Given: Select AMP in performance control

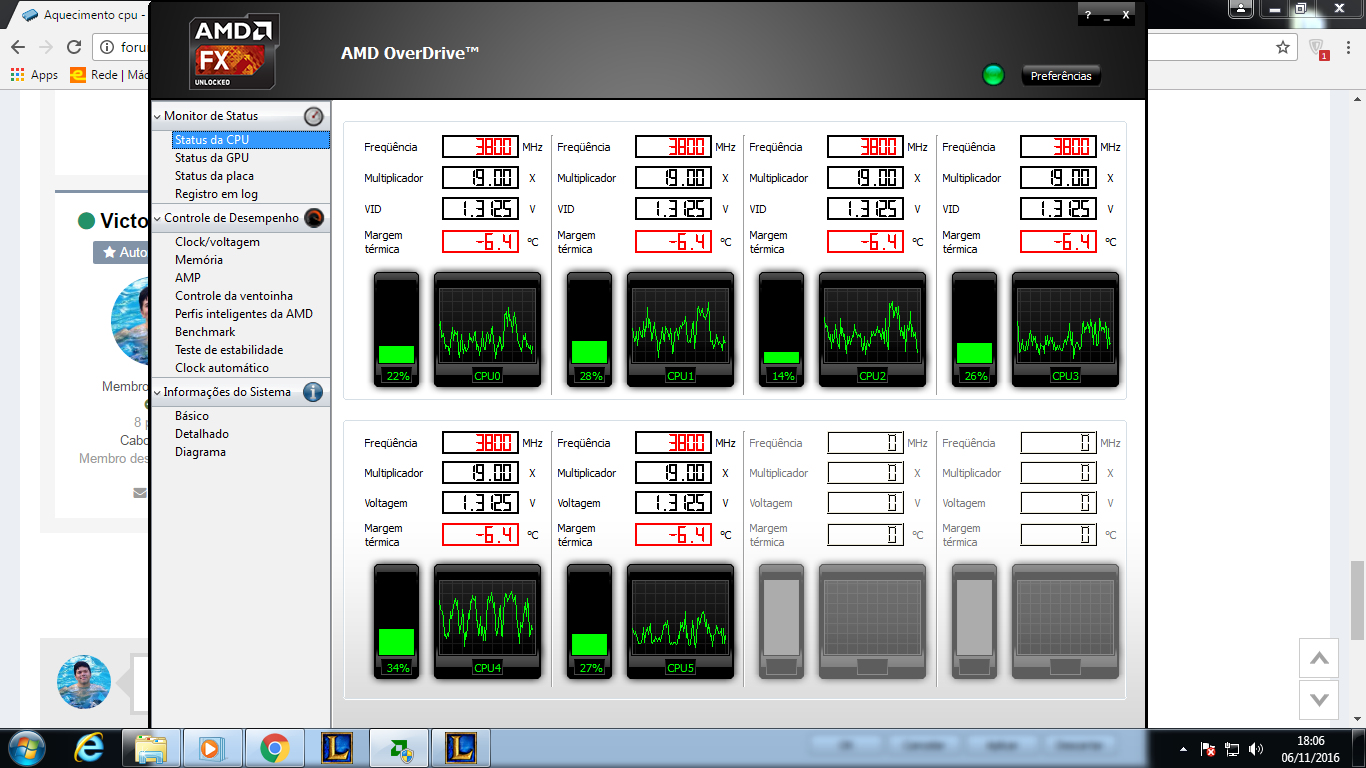Looking at the screenshot, I should [188, 278].
